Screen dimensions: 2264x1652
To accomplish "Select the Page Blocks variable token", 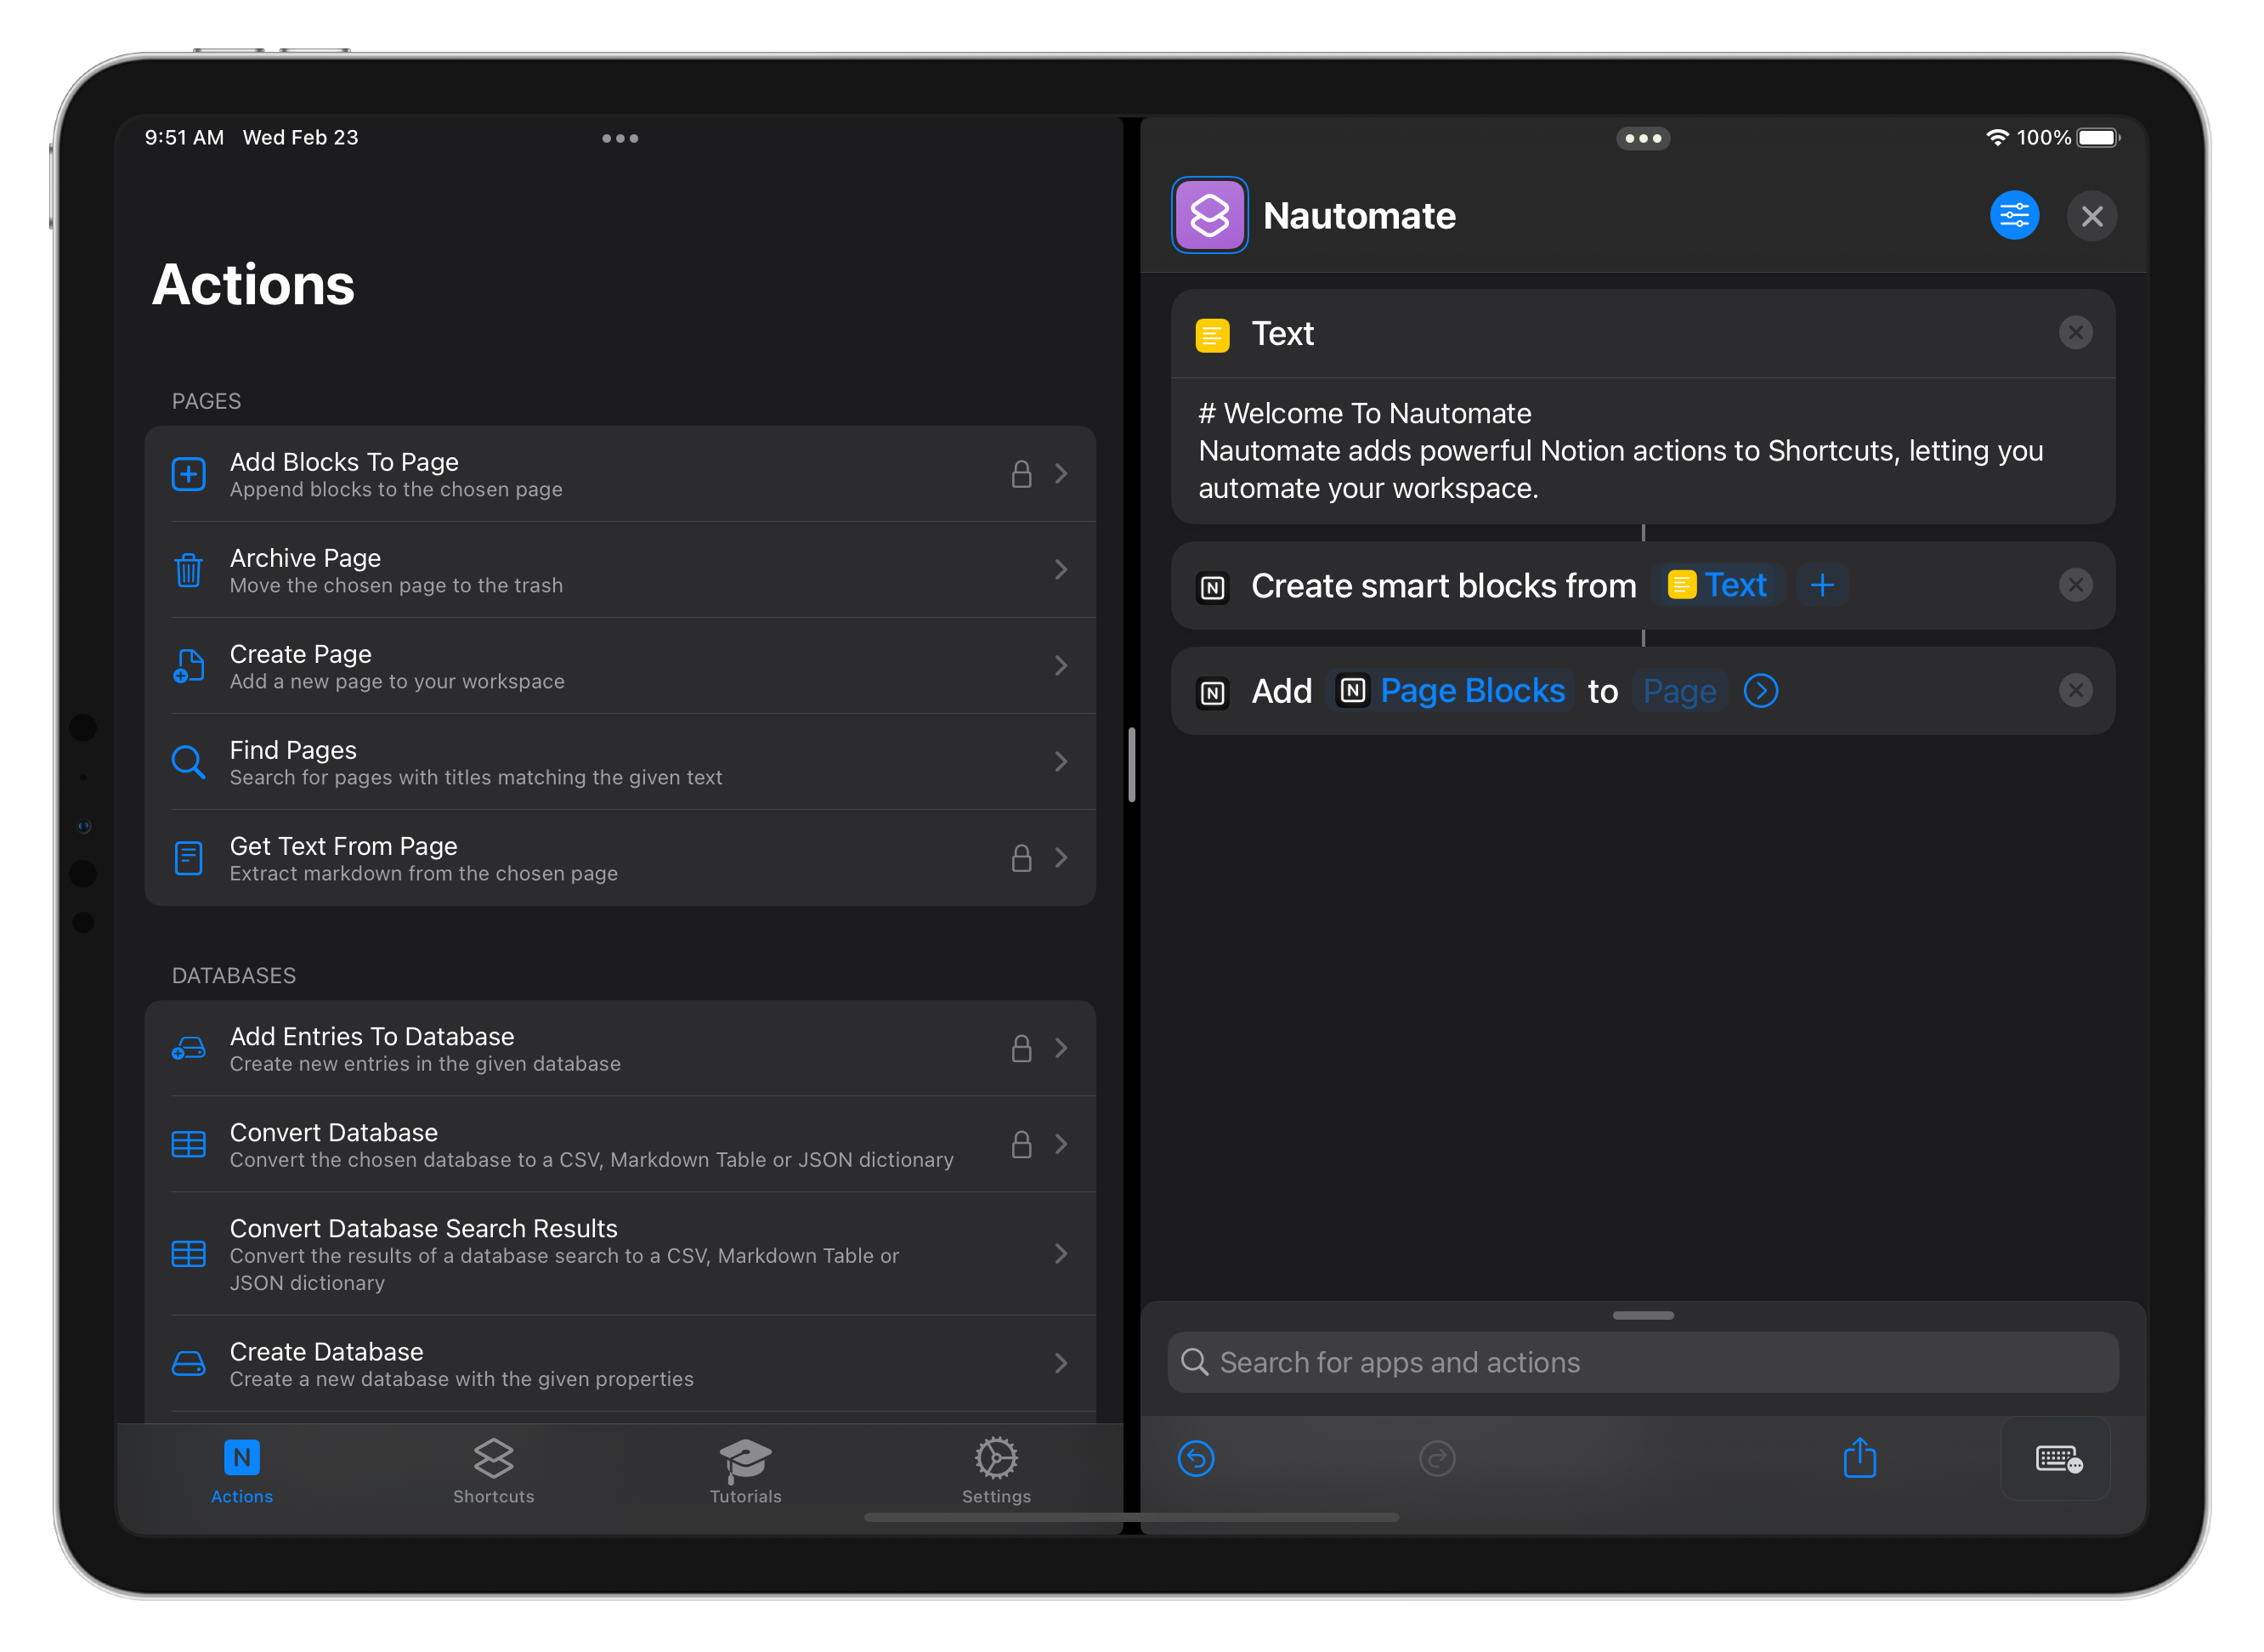I will pyautogui.click(x=1451, y=691).
